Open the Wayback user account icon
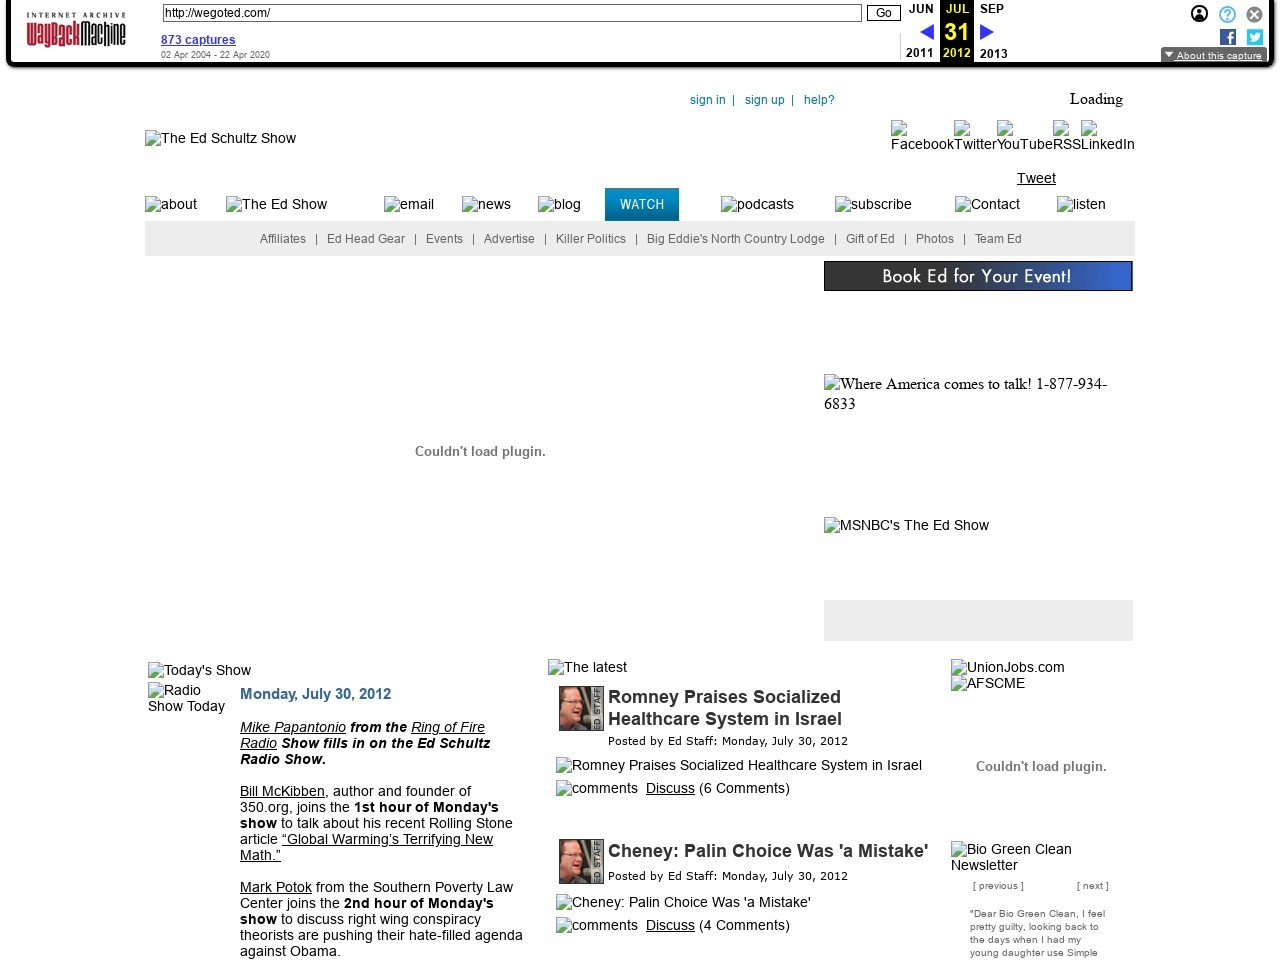The width and height of the screenshot is (1280, 960). [x=1199, y=14]
